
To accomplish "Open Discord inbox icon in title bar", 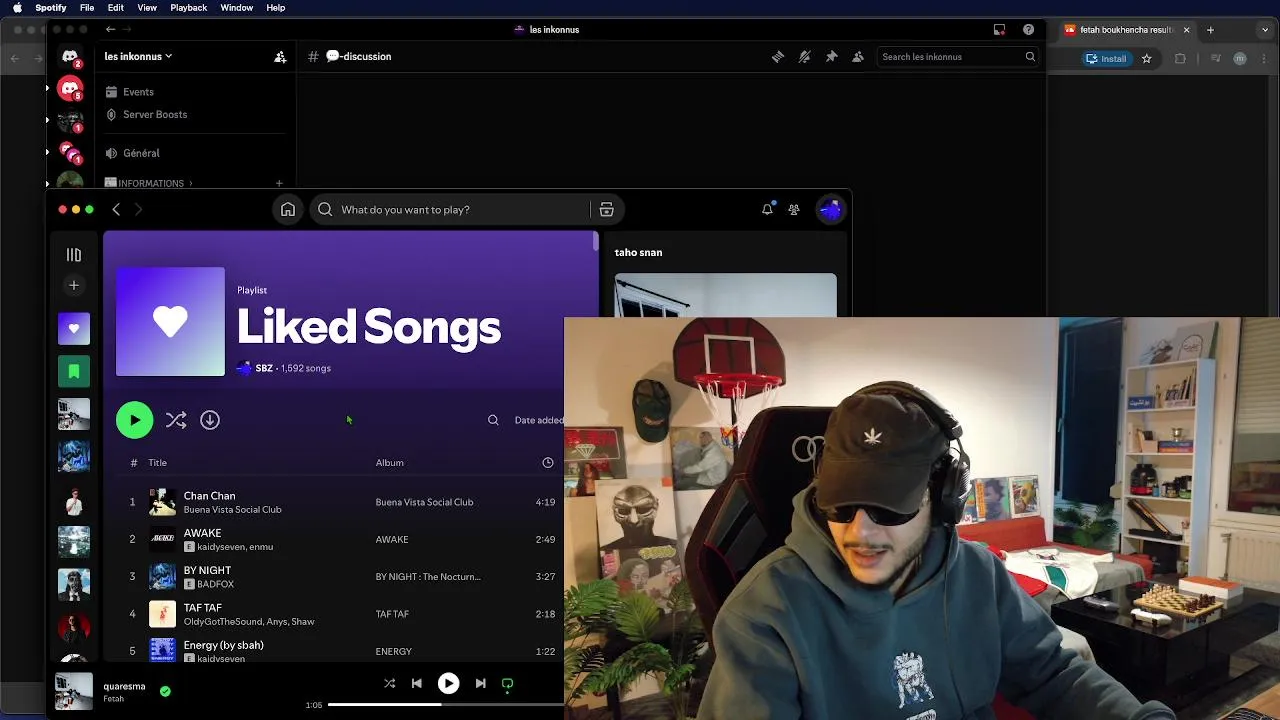I will (999, 29).
